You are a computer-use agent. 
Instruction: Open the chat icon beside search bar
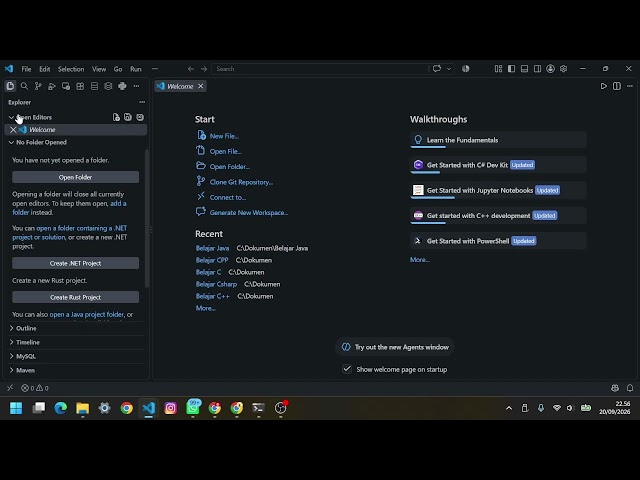[x=437, y=69]
